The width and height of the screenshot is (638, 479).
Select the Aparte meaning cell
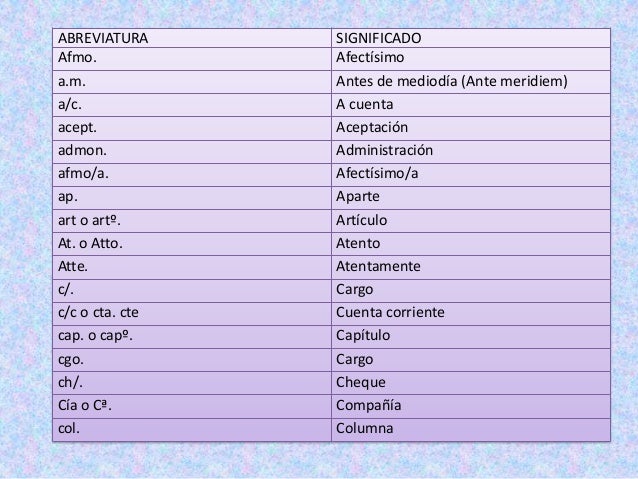(471, 198)
